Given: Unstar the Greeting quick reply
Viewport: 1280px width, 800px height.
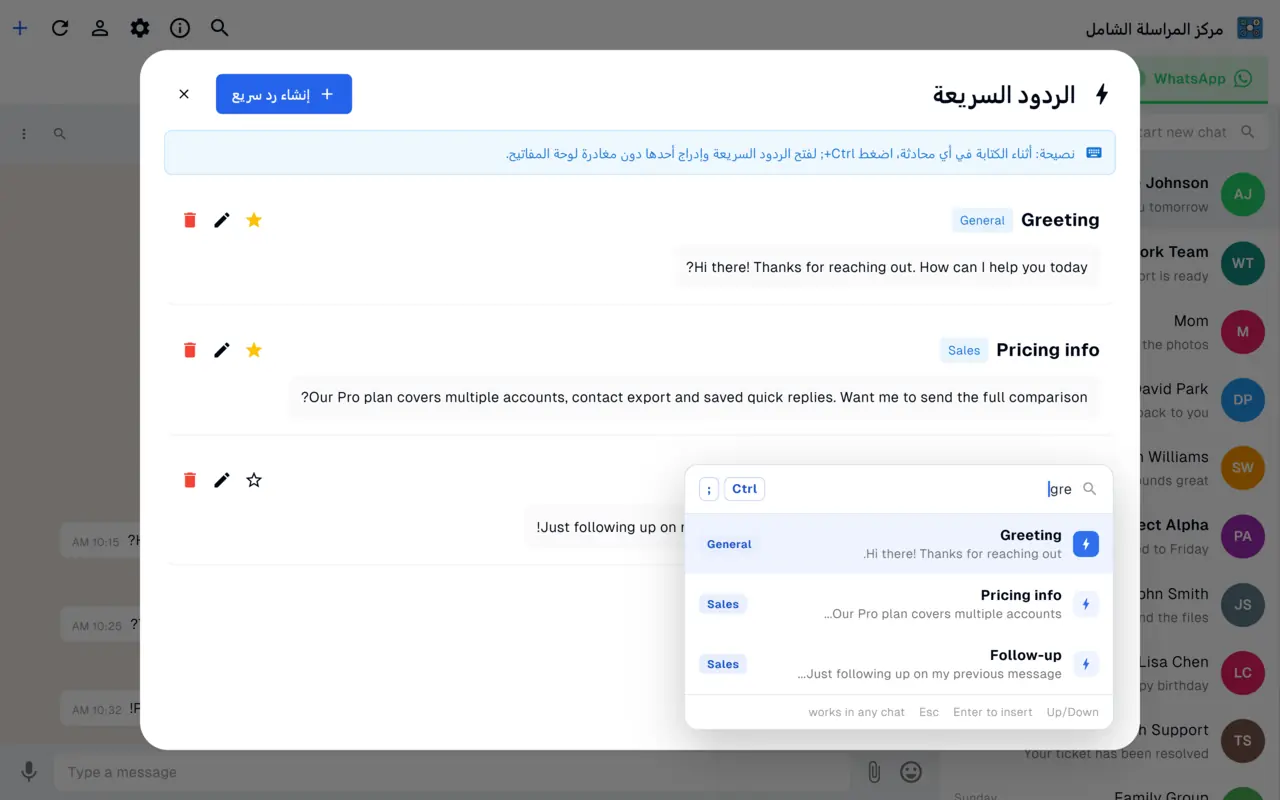Looking at the screenshot, I should coord(254,220).
